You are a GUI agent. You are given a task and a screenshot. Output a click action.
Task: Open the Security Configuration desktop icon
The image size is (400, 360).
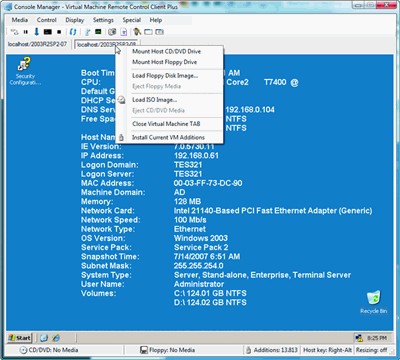(x=25, y=71)
